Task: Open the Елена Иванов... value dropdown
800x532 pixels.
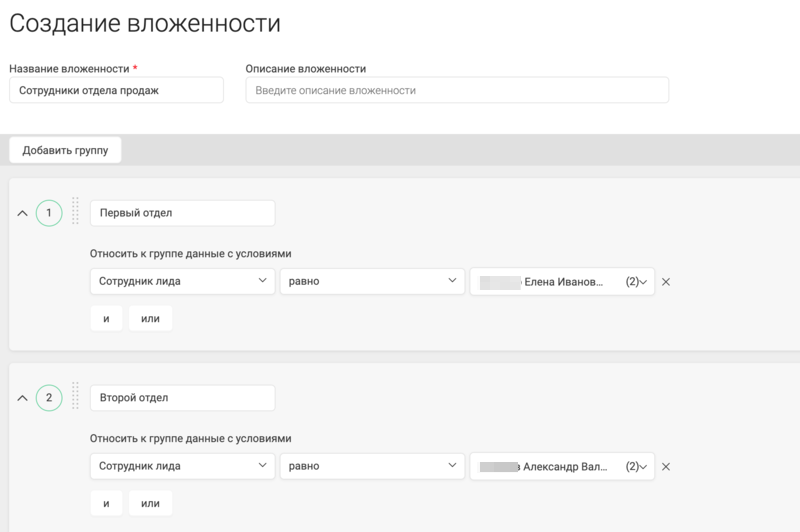Action: click(x=562, y=282)
